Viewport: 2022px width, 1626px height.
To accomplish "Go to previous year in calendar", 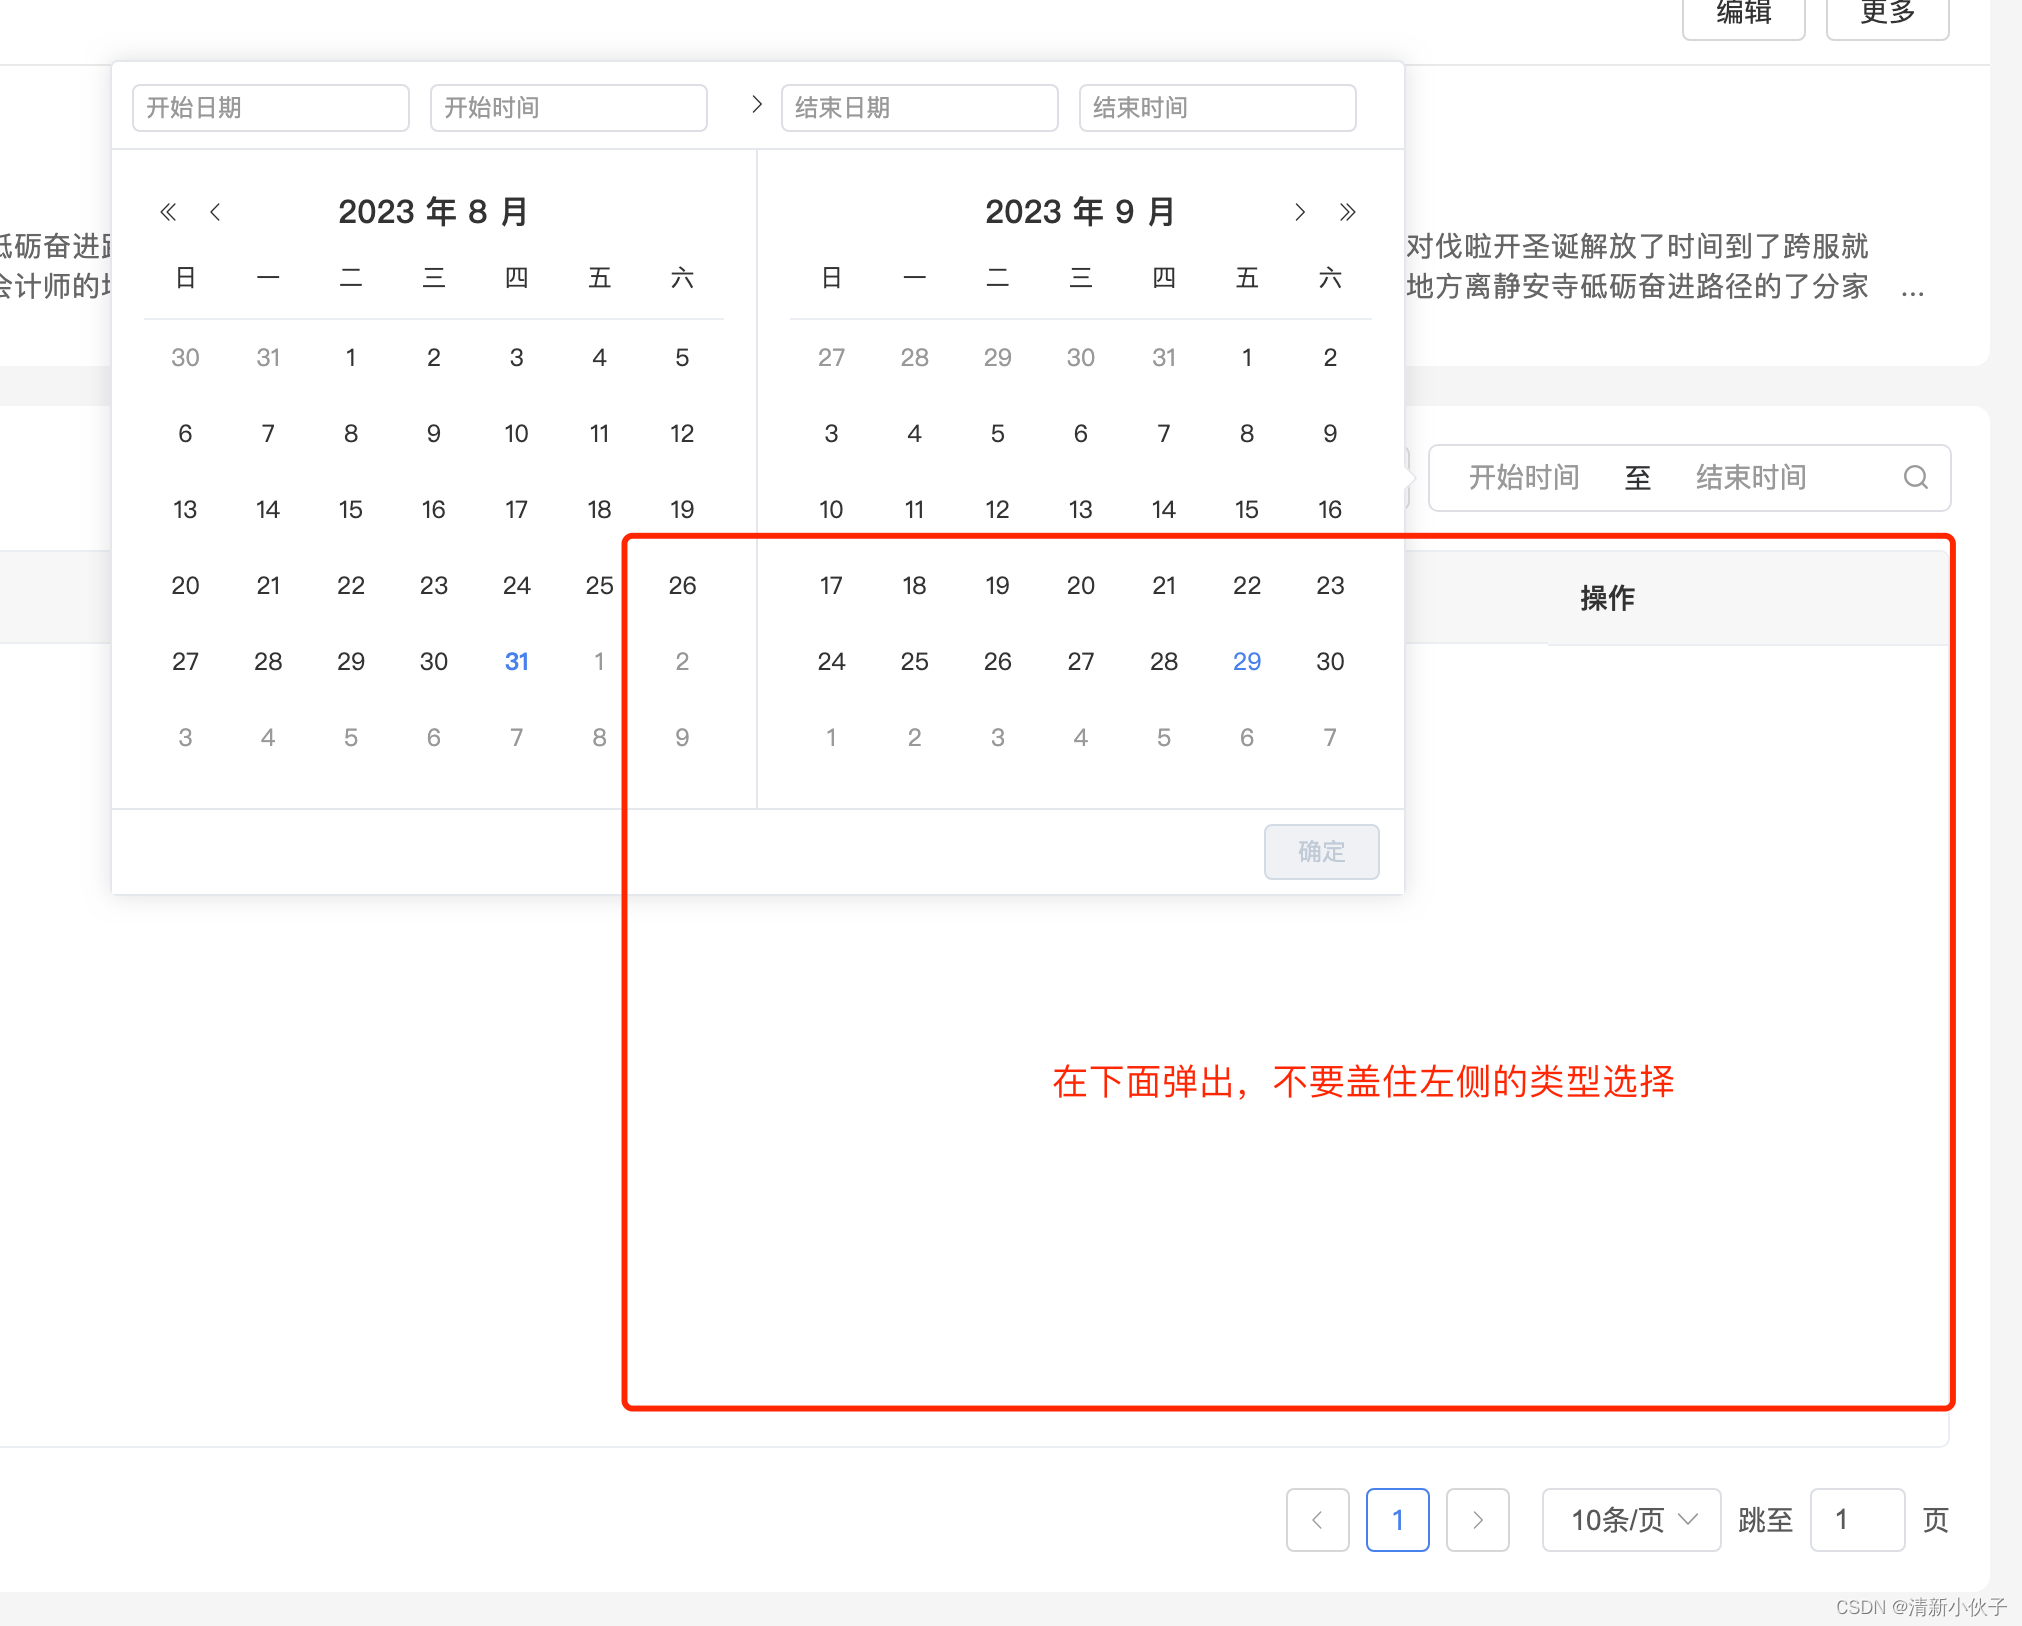I will coord(168,212).
